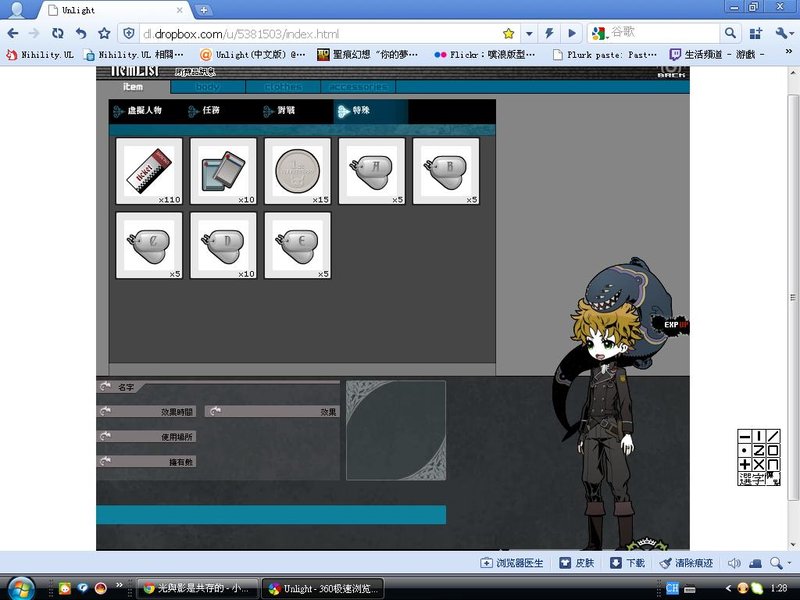The height and width of the screenshot is (600, 800).
Task: Reload the page with the refresh icon
Action: (58, 34)
